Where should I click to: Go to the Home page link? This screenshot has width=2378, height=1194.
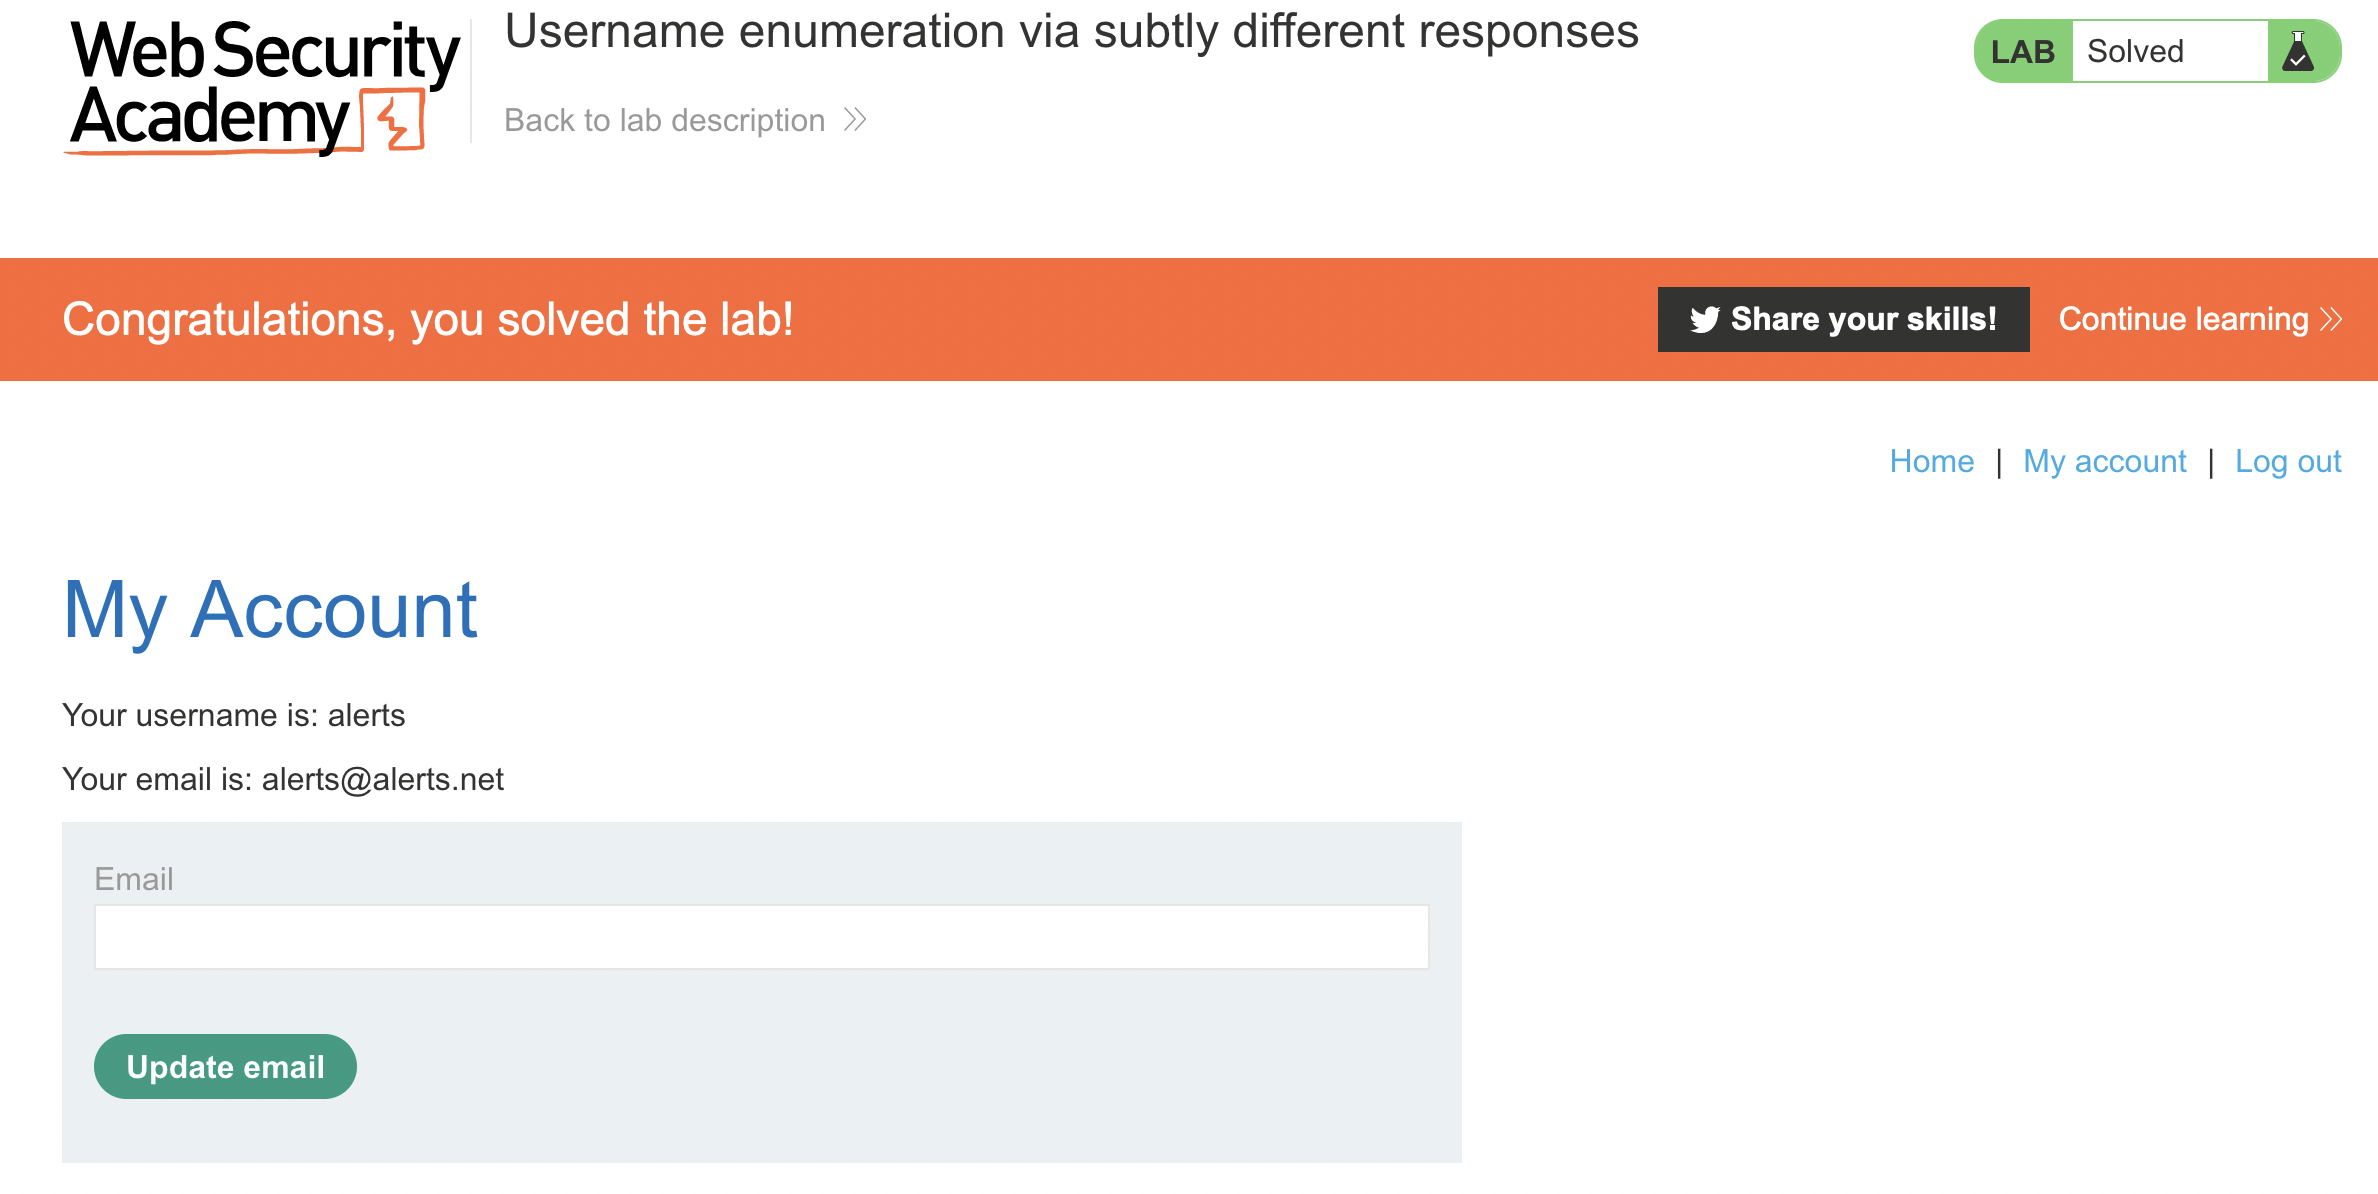[1931, 462]
